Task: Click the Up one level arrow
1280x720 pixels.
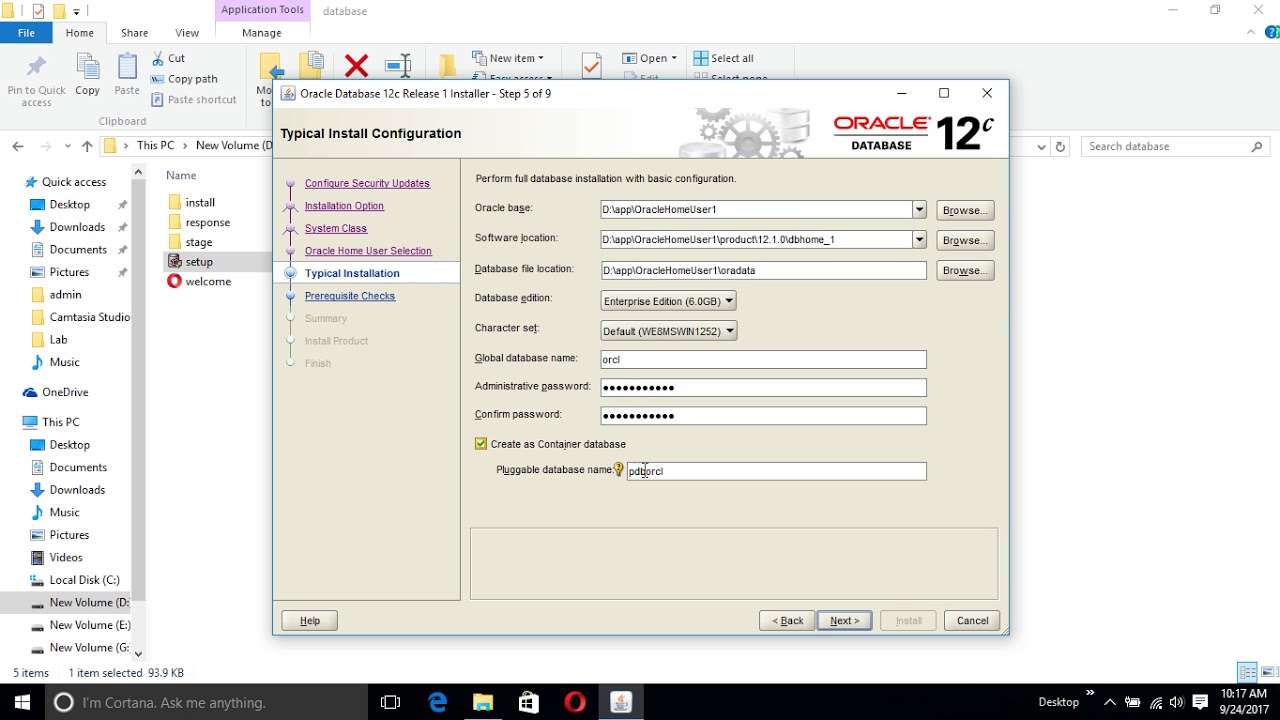Action: coord(87,146)
